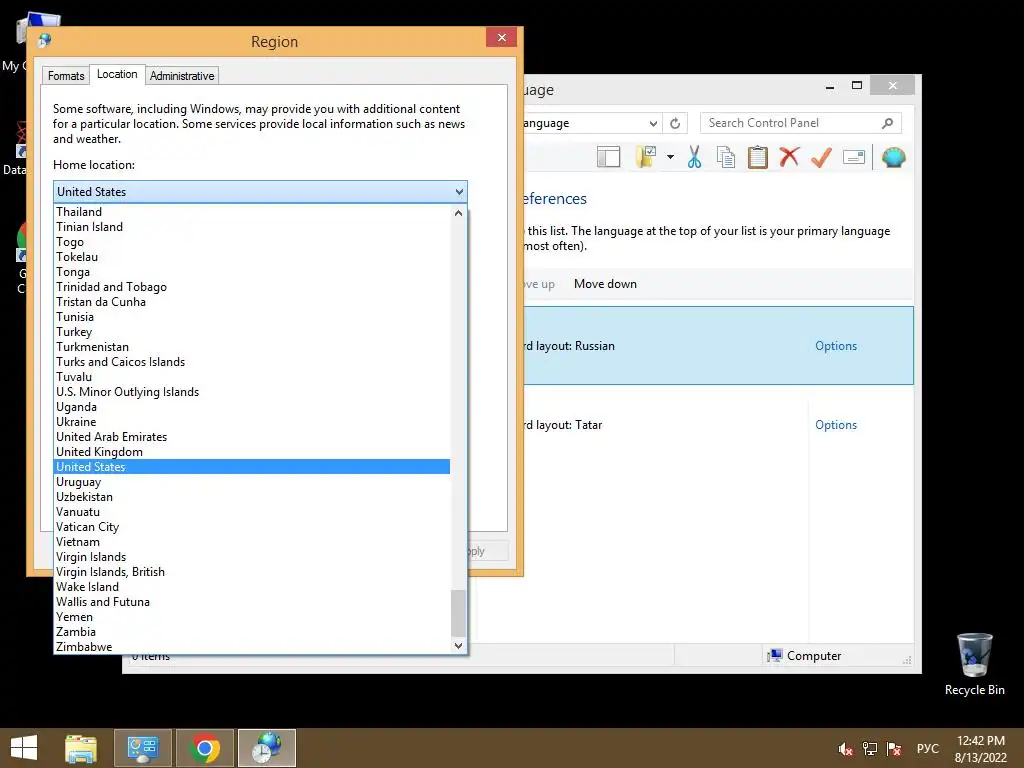Click the dropdown list scroll down arrow
The image size is (1024, 768).
(x=458, y=645)
